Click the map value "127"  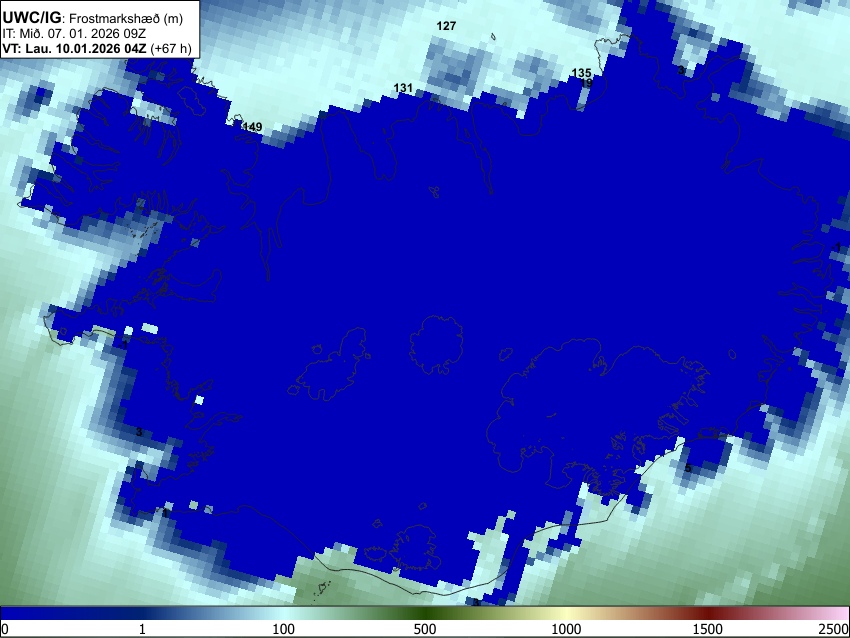[x=446, y=26]
